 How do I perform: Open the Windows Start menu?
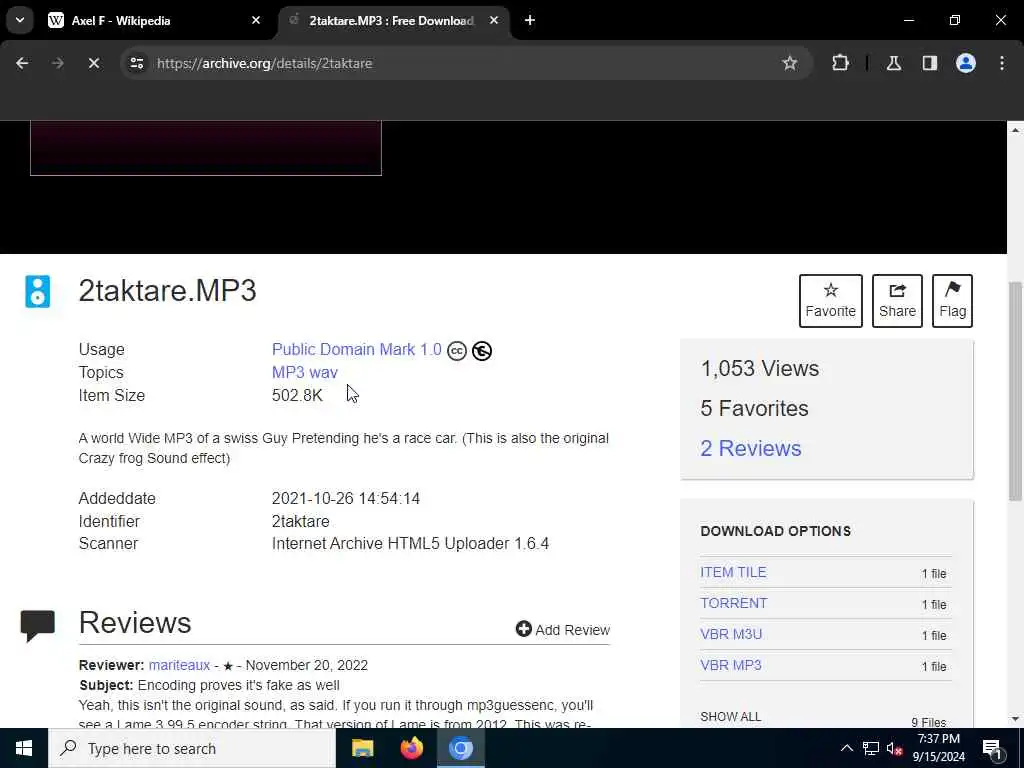click(24, 748)
